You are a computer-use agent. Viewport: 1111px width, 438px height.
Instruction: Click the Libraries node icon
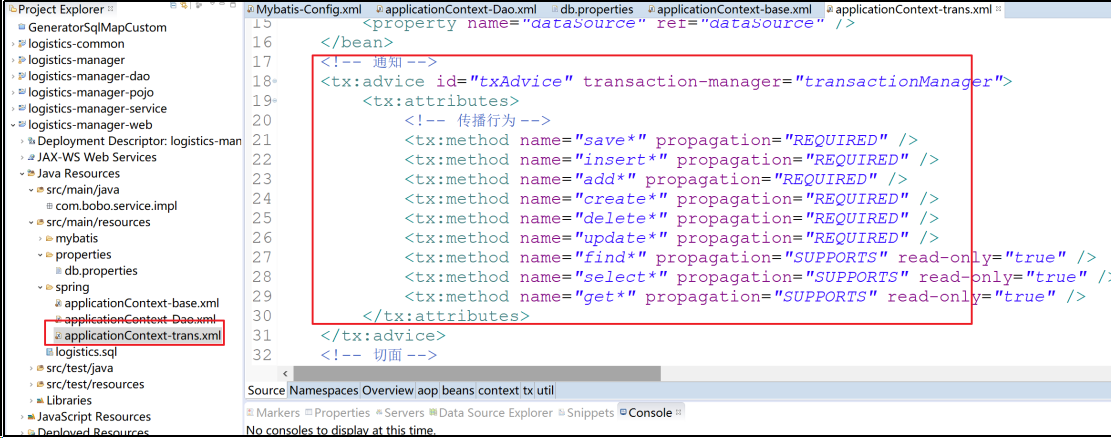pyautogui.click(x=40, y=401)
